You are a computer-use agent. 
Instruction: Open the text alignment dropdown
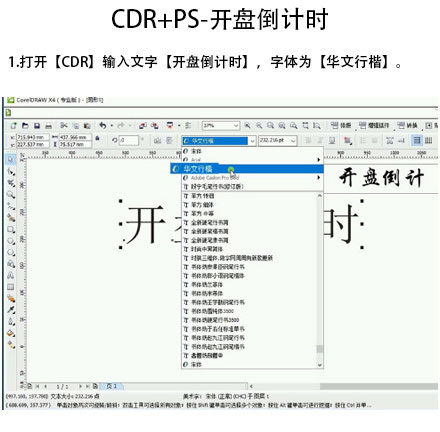[x=348, y=140]
